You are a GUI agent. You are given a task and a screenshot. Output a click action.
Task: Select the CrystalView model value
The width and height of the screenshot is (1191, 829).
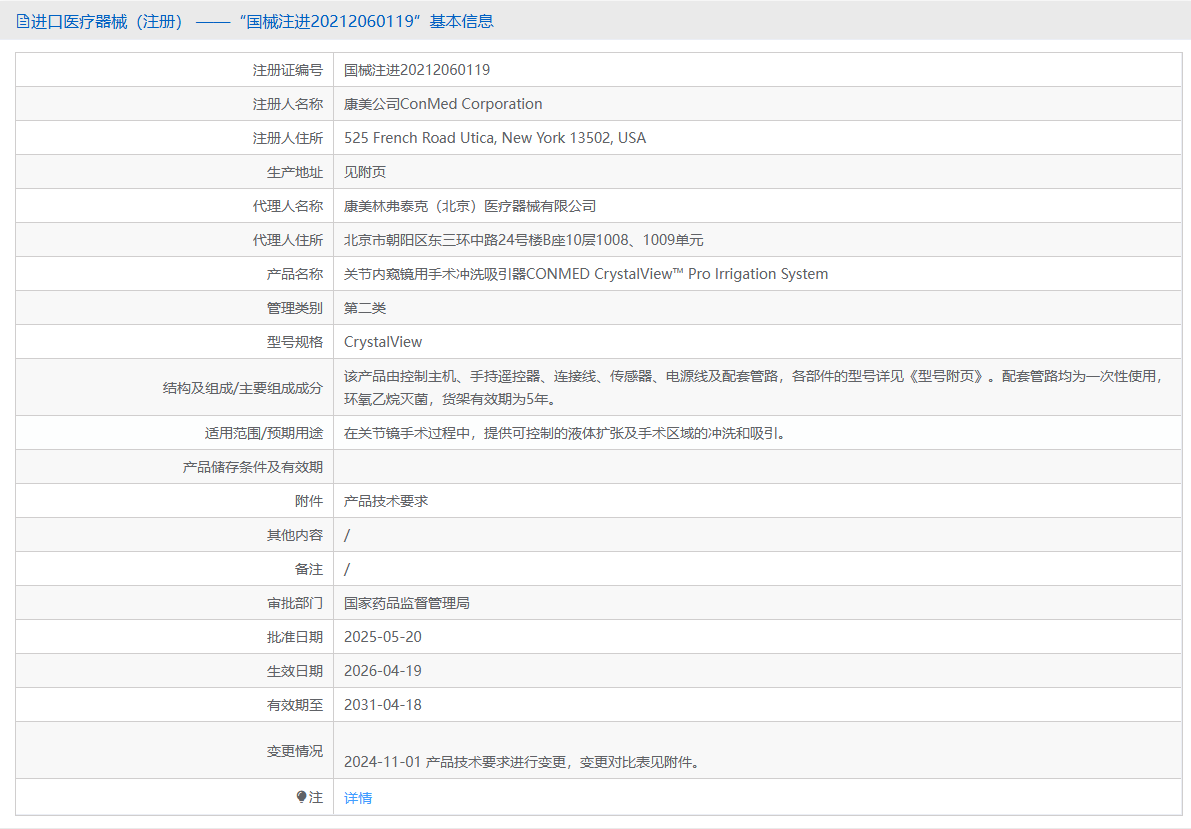(383, 342)
